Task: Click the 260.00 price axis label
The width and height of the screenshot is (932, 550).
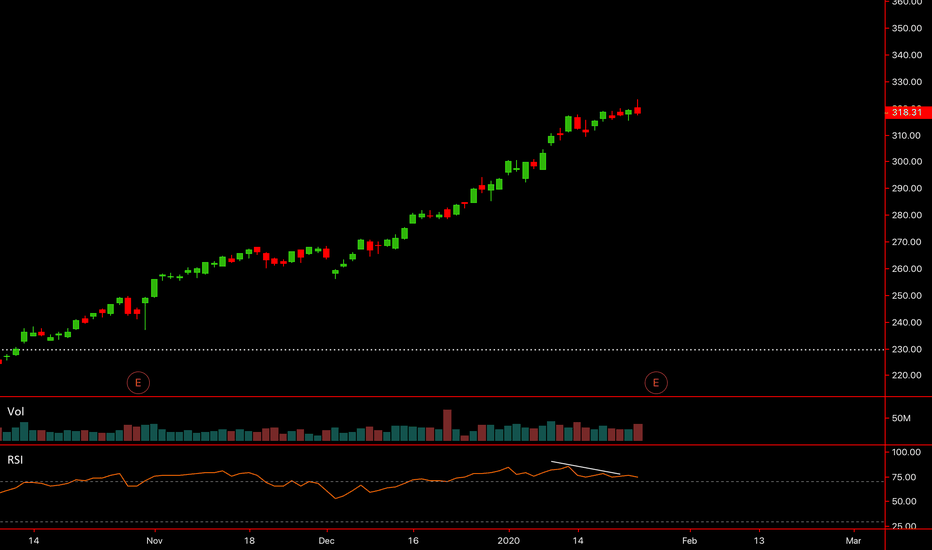Action: click(906, 269)
